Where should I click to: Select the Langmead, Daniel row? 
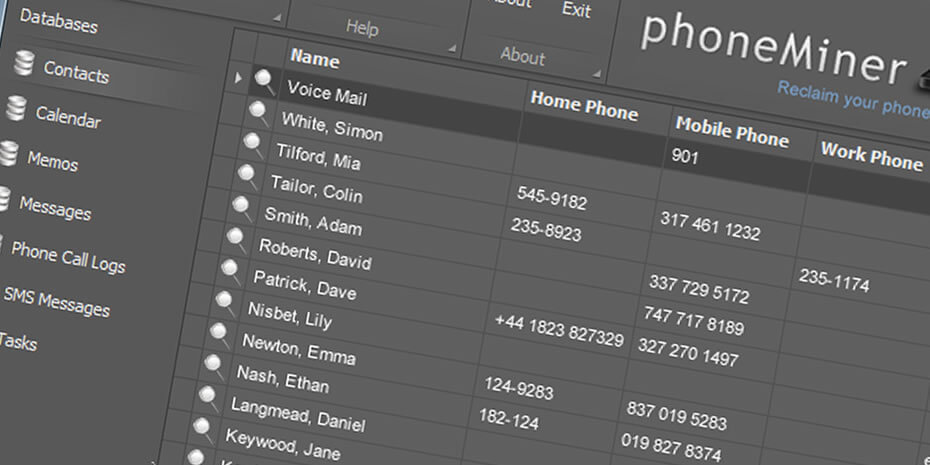coord(297,414)
